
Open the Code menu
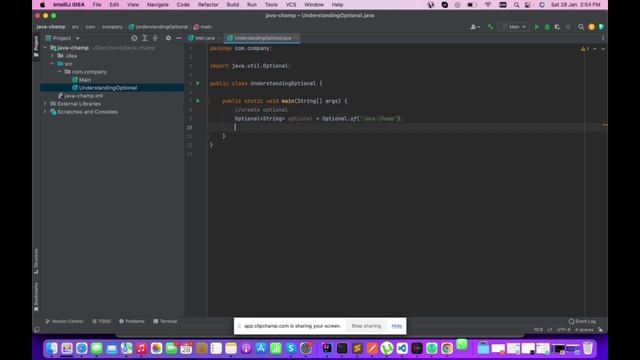(183, 4)
